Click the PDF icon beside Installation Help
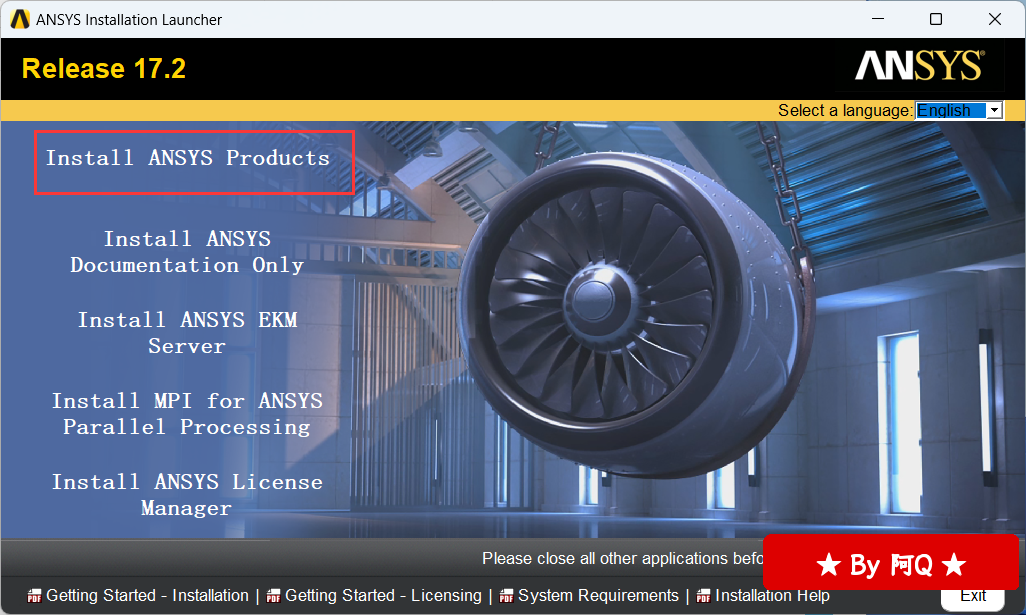Screen dimensions: 1026x615 (704, 597)
